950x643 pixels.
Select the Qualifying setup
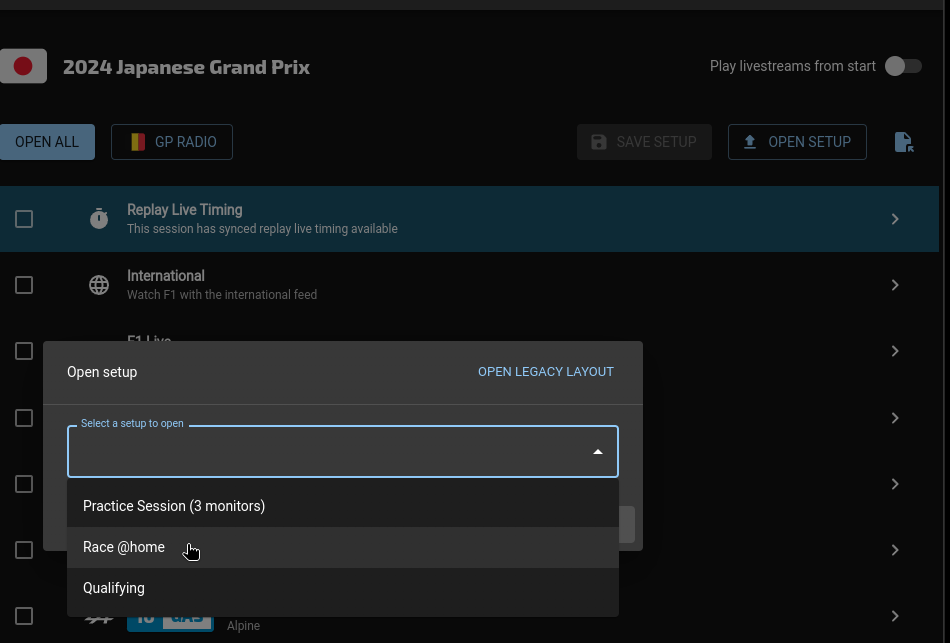(343, 588)
